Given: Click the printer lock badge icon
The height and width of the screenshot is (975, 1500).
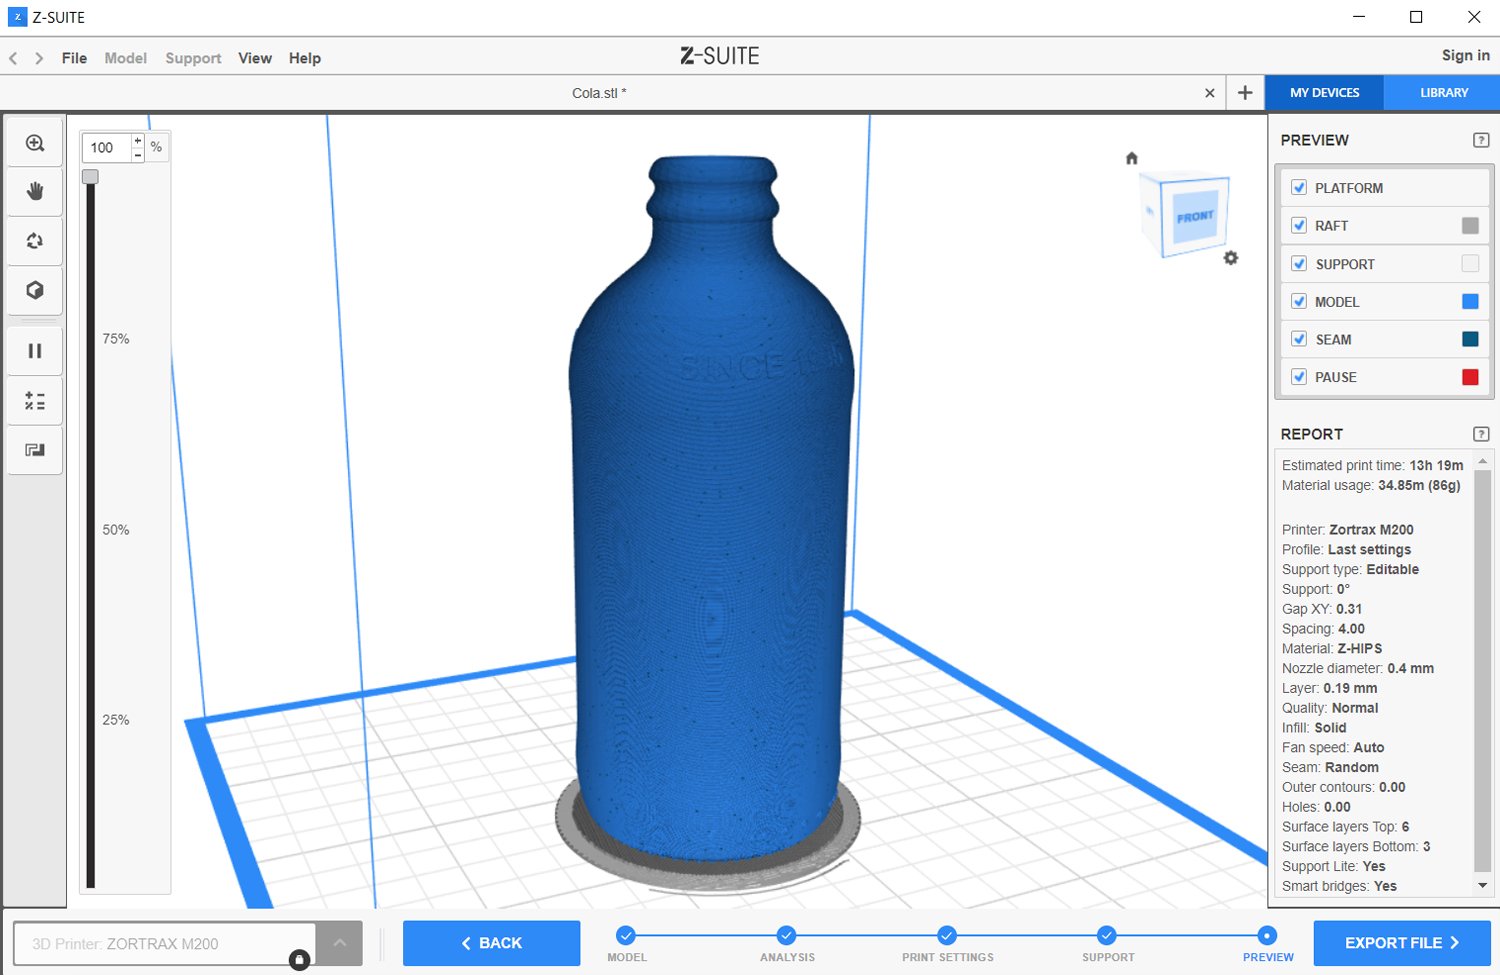Looking at the screenshot, I should [x=299, y=960].
